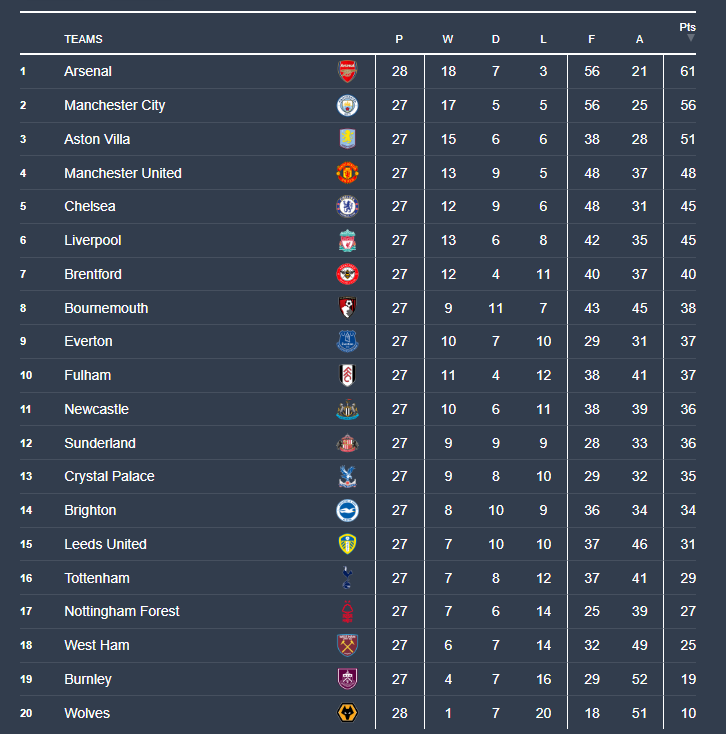Viewport: 726px width, 734px height.
Task: Select the Nottingham Forest team name
Action: (122, 611)
